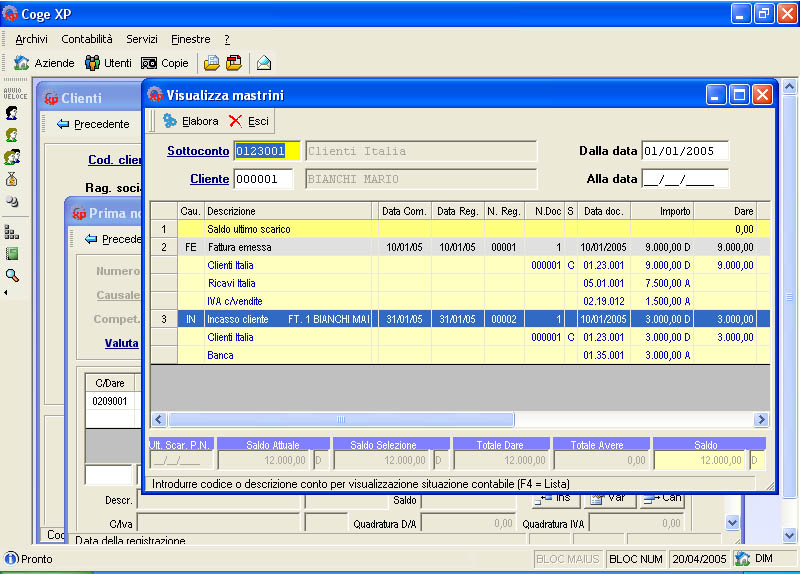Click Elabora in Visualizza mastrini
The width and height of the screenshot is (800, 574).
(191, 121)
